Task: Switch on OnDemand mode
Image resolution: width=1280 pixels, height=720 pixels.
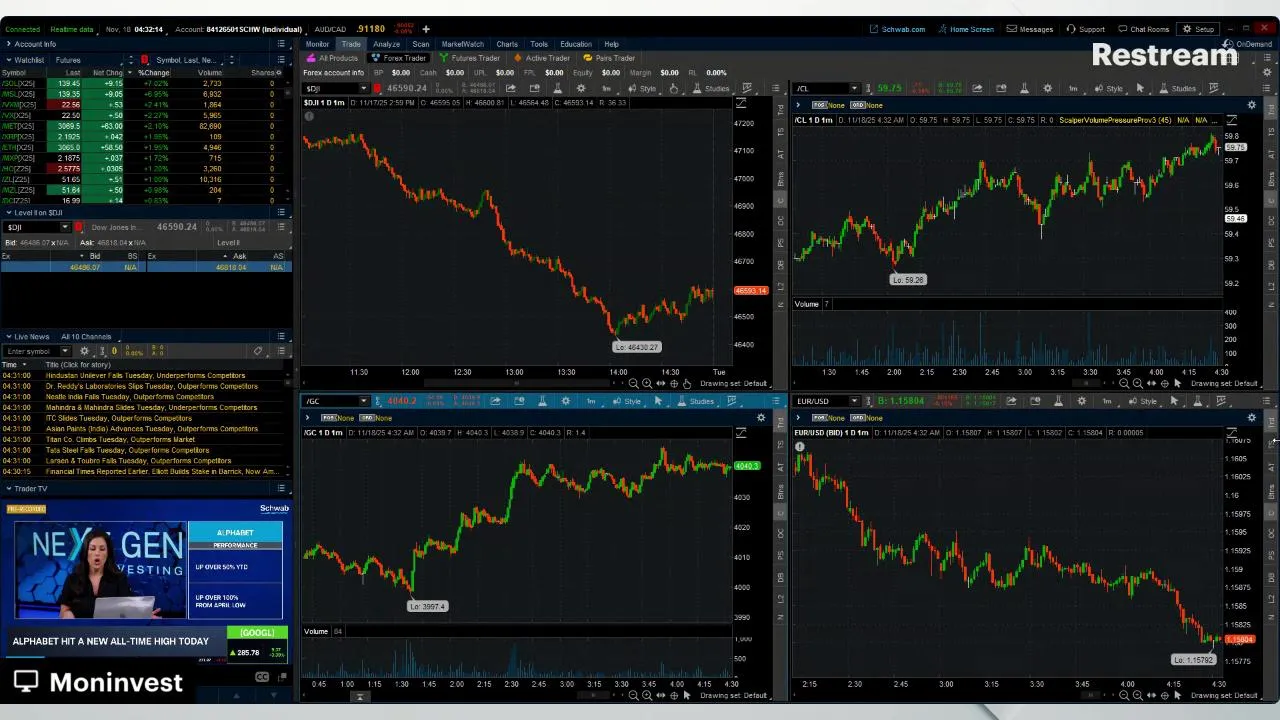Action: pos(1249,44)
